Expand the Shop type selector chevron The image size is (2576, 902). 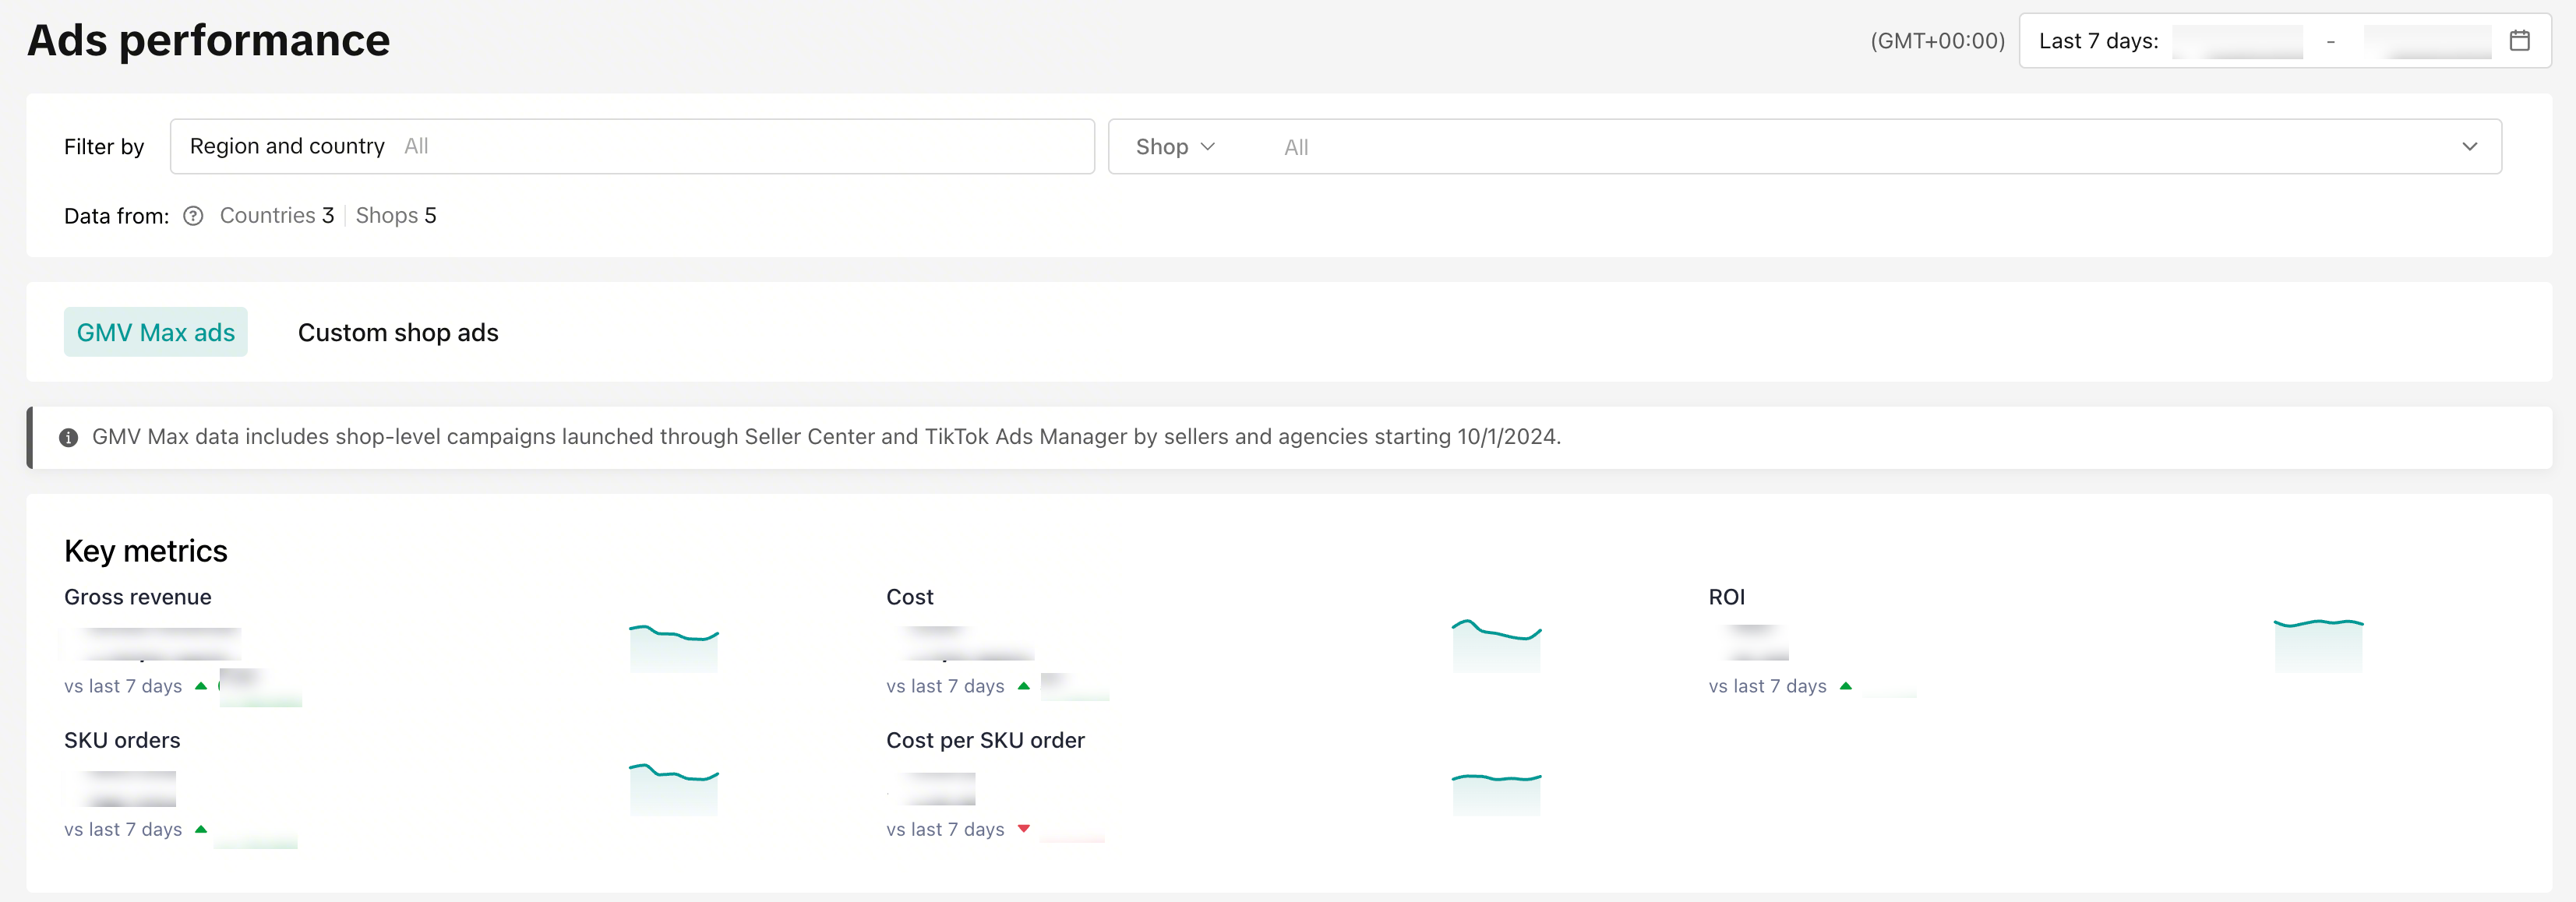coord(1208,147)
